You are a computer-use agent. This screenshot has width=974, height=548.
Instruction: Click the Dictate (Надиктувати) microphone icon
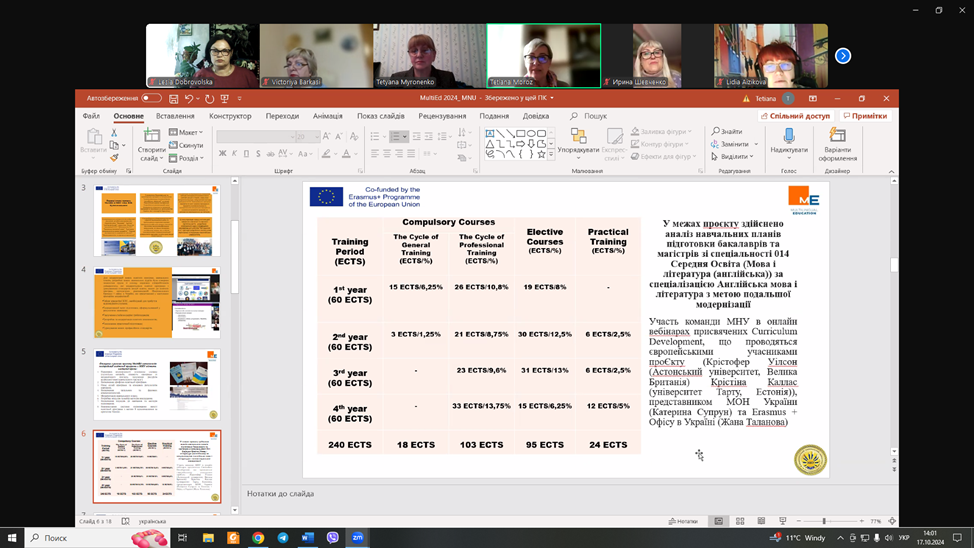pos(789,137)
